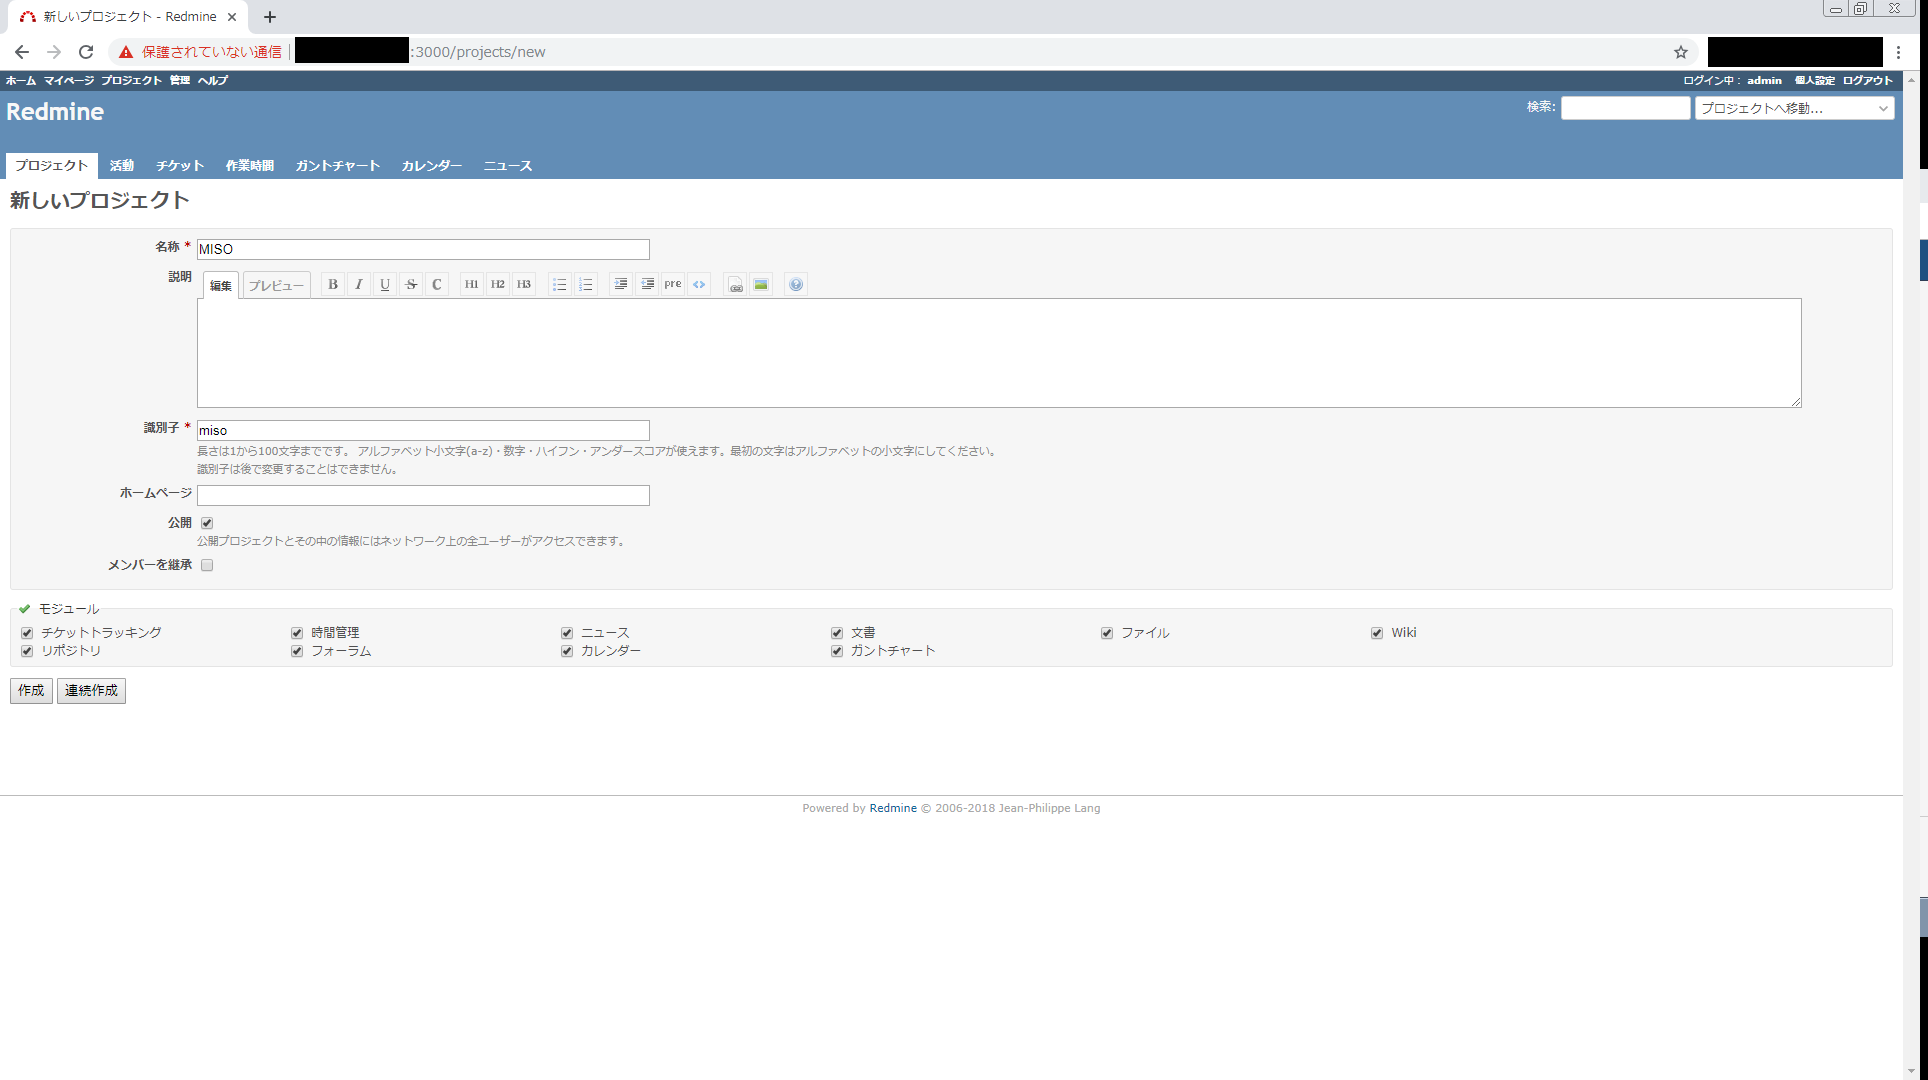Click the insert image icon
The image size is (1928, 1080).
pos(761,285)
